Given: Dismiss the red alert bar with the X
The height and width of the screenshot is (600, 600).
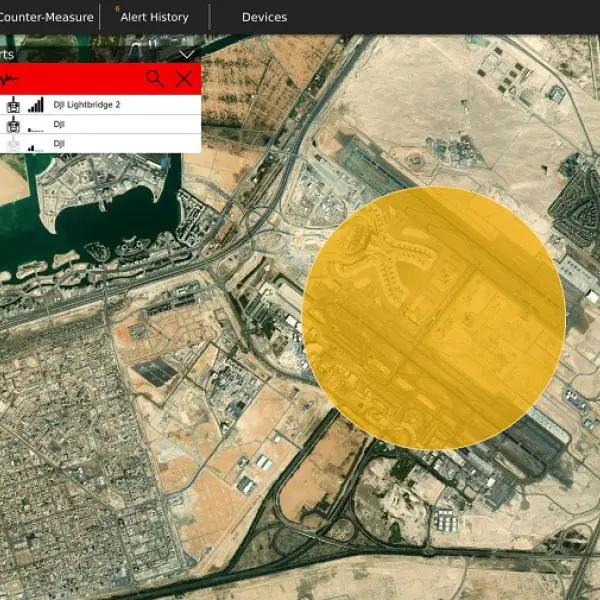Looking at the screenshot, I should [x=184, y=78].
